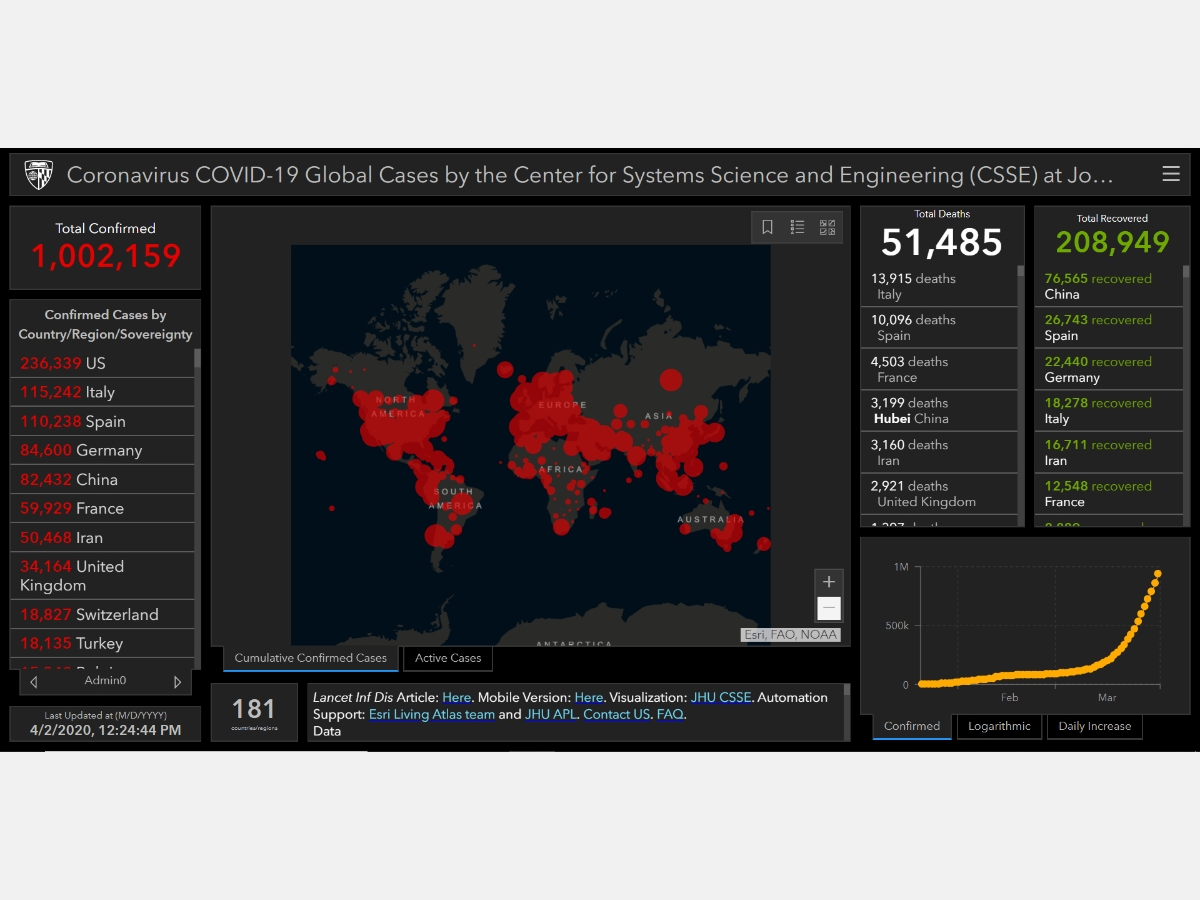Open the hamburger menu in the header
This screenshot has width=1200, height=900.
coord(1171,175)
